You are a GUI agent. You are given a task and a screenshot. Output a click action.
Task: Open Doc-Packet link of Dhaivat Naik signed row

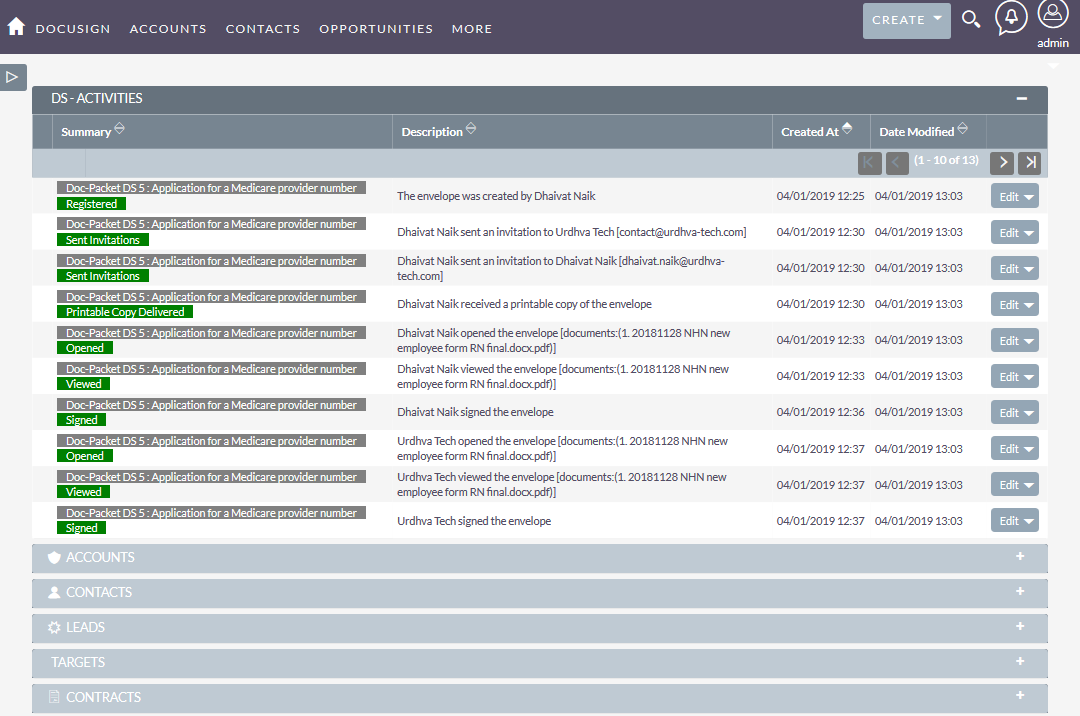(211, 405)
